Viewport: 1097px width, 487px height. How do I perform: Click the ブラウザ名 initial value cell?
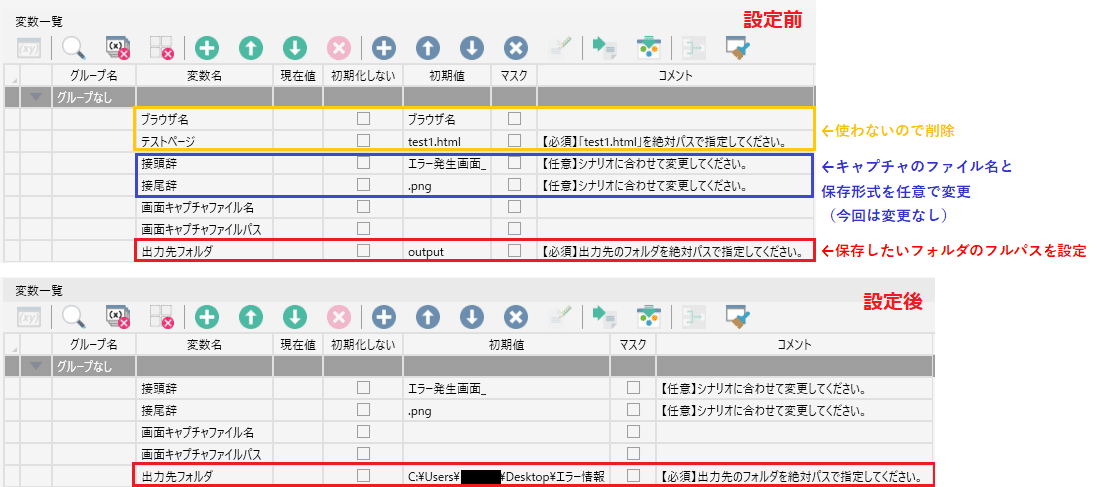point(448,119)
